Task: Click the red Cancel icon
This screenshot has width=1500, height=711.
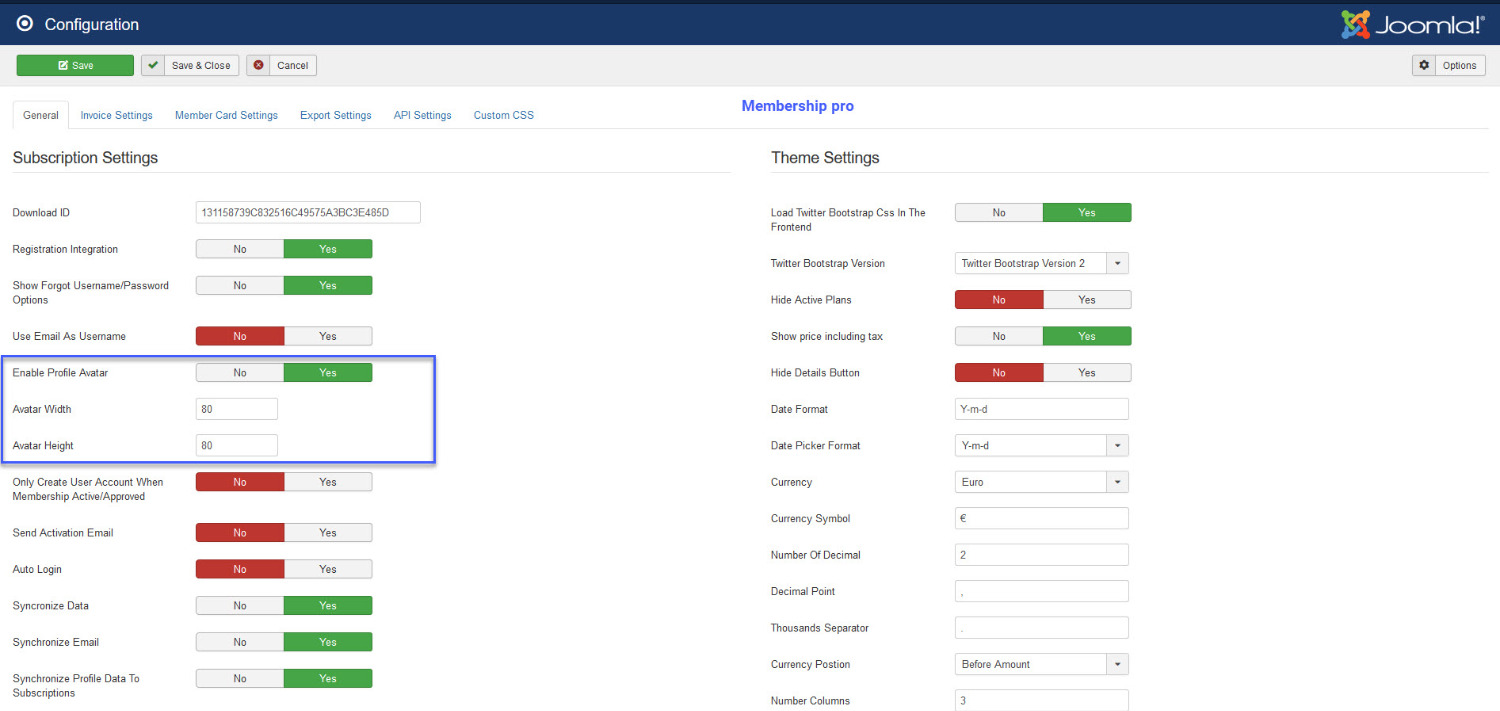Action: pos(259,65)
